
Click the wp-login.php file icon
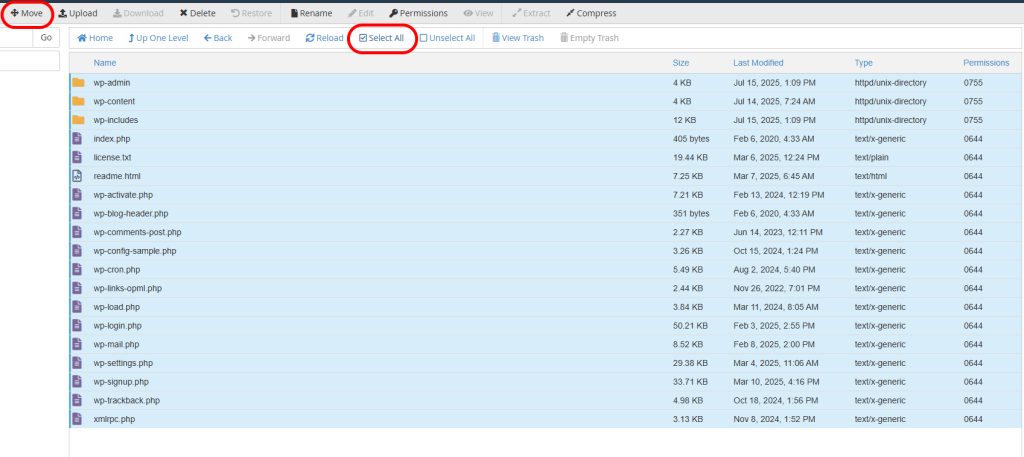[x=77, y=325]
